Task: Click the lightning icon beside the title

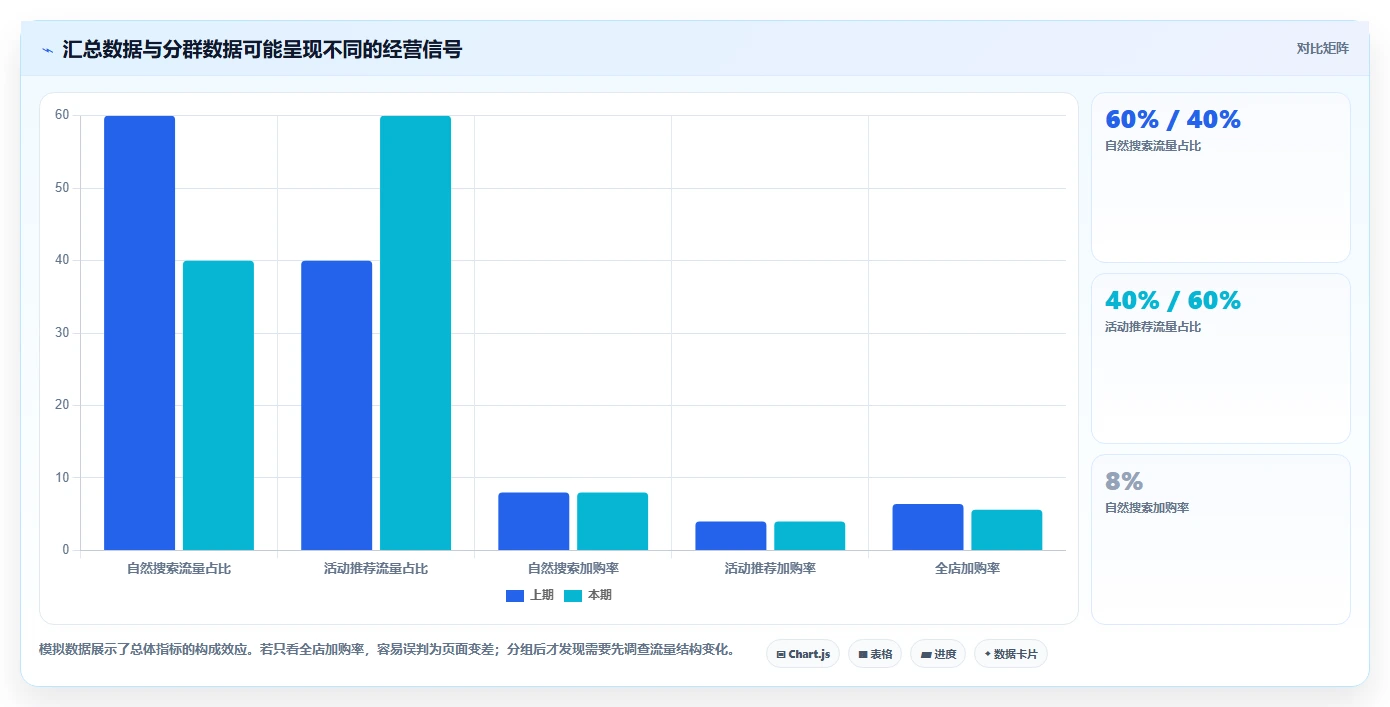Action: 48,50
